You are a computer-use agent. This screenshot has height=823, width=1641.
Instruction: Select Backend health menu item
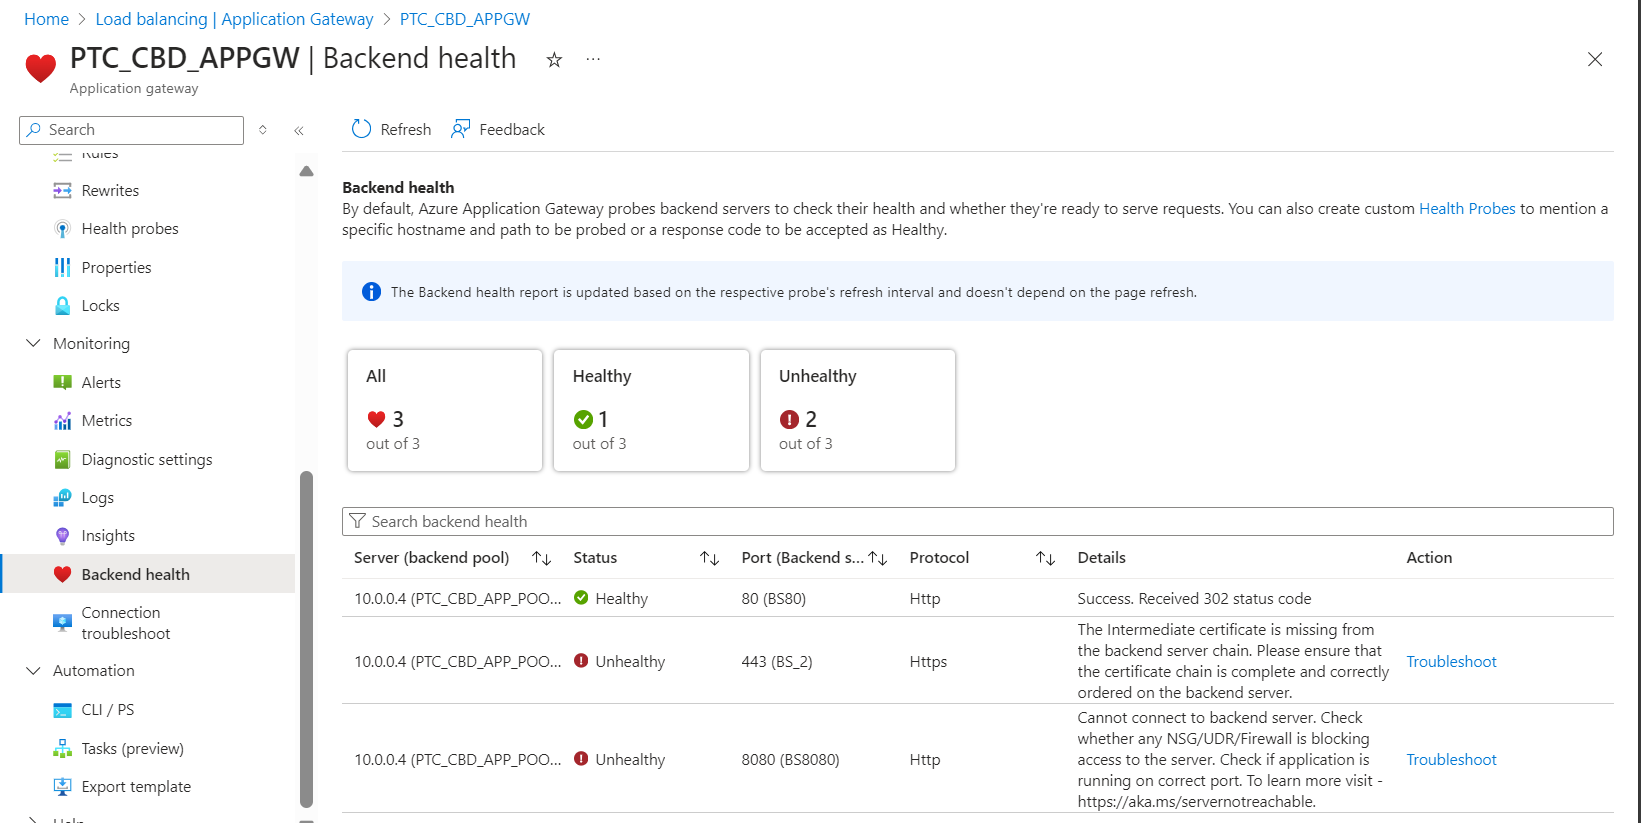point(148,574)
